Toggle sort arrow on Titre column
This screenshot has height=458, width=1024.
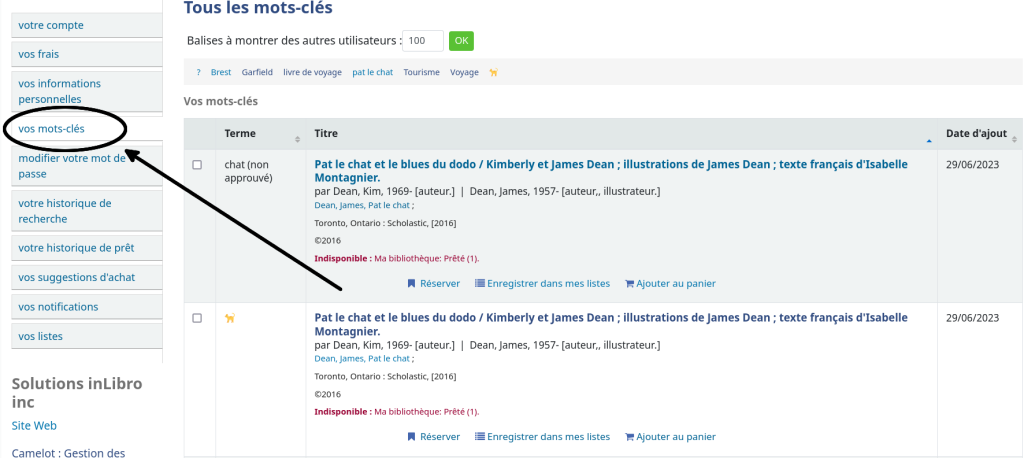(x=929, y=140)
